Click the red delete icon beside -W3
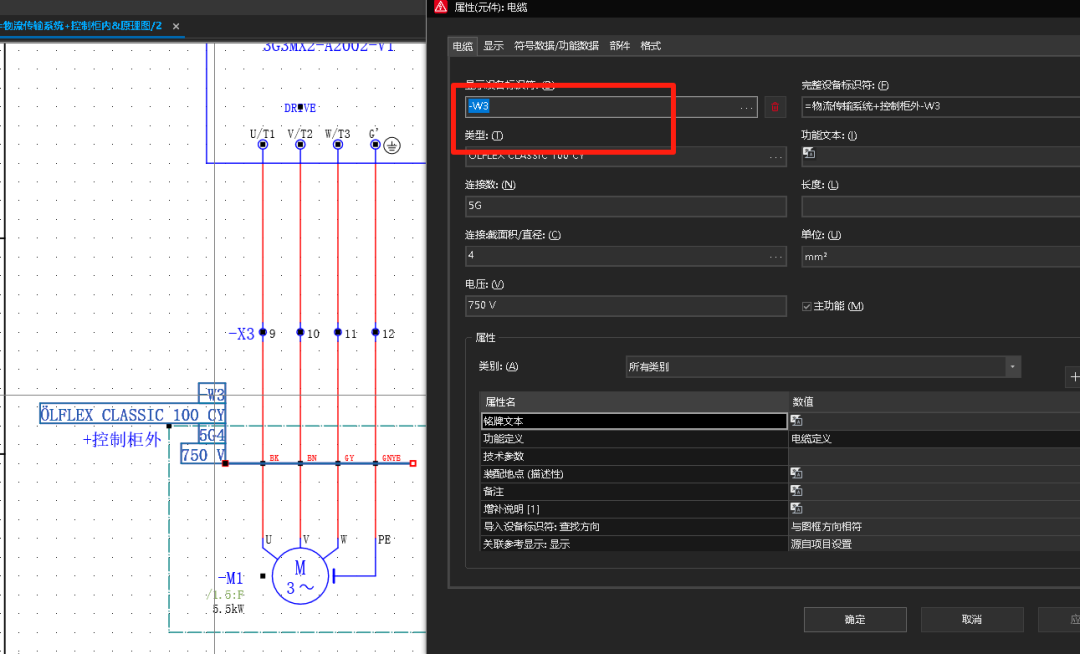1080x654 pixels. coord(774,106)
